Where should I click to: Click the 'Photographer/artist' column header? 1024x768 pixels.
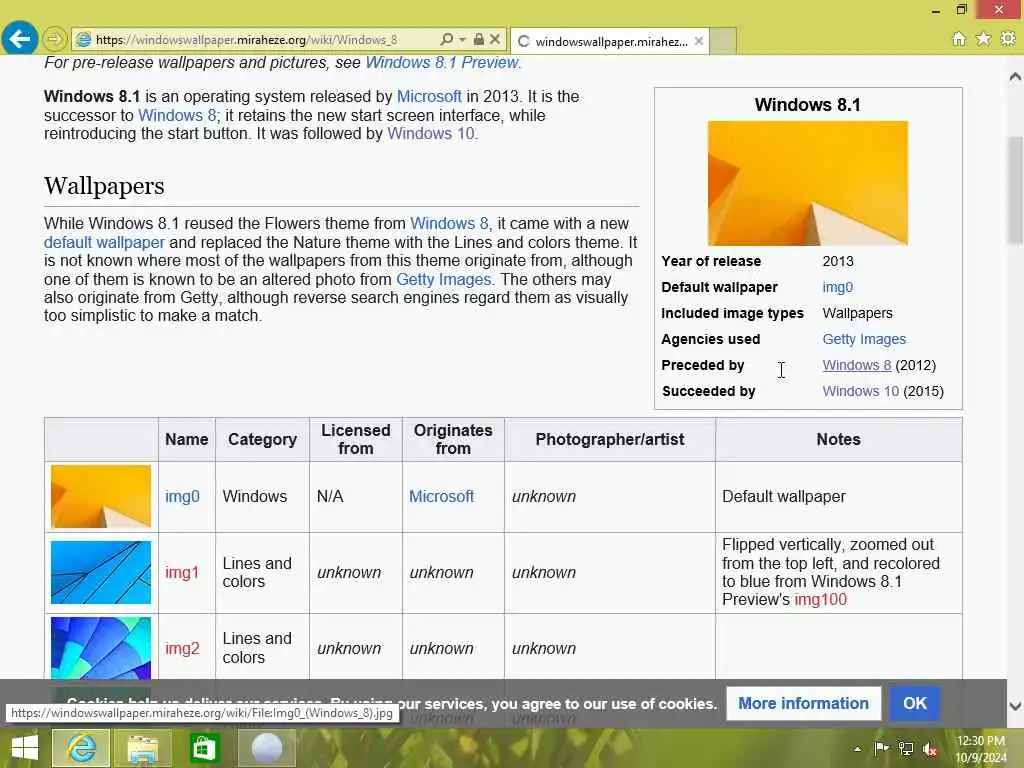click(610, 440)
